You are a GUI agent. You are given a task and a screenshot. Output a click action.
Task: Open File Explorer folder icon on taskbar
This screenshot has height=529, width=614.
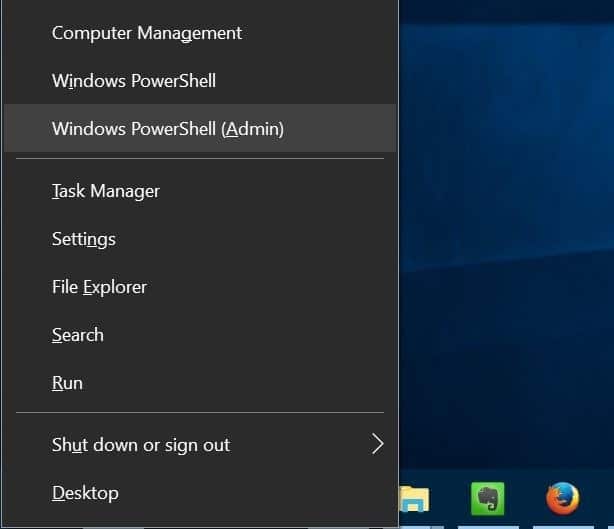tap(415, 499)
